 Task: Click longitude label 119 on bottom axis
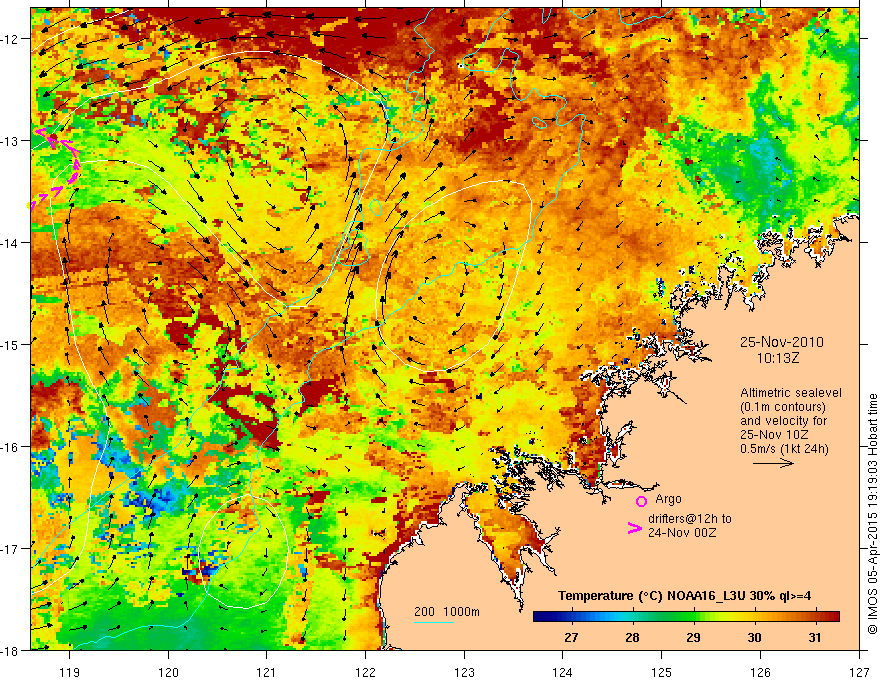(x=70, y=672)
